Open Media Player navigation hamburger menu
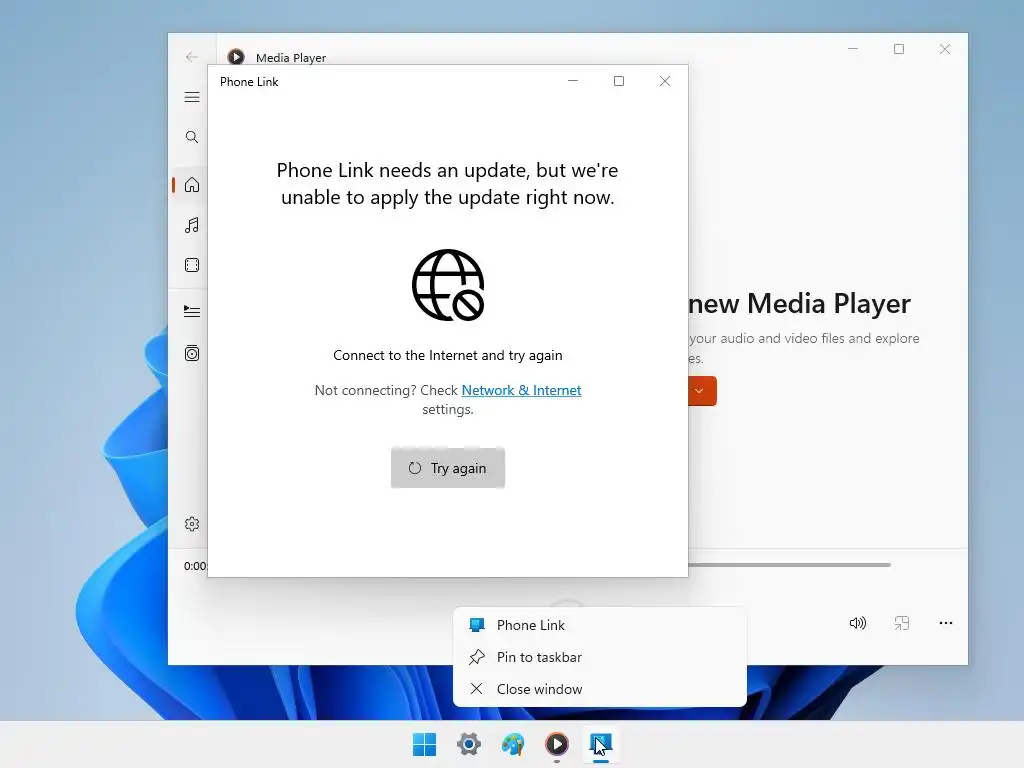 192,97
